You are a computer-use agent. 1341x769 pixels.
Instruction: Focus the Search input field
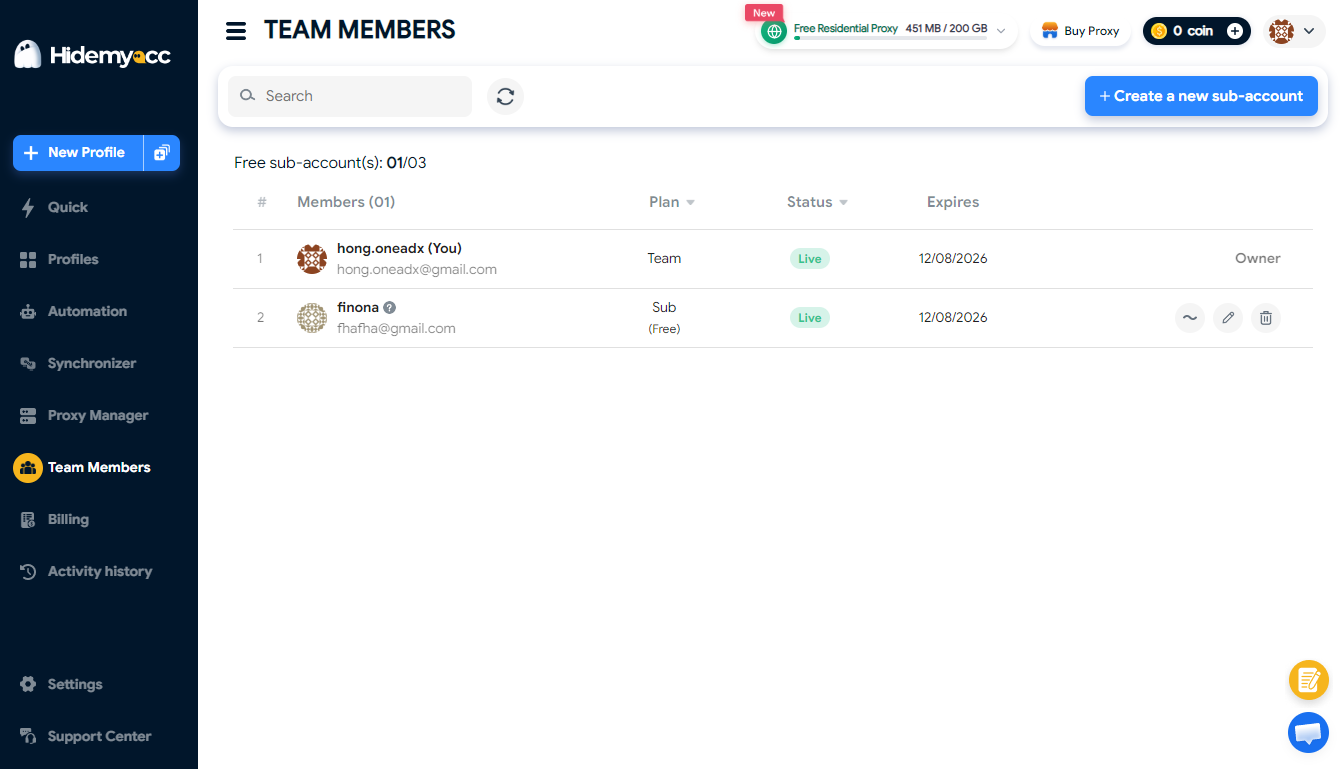click(x=350, y=96)
